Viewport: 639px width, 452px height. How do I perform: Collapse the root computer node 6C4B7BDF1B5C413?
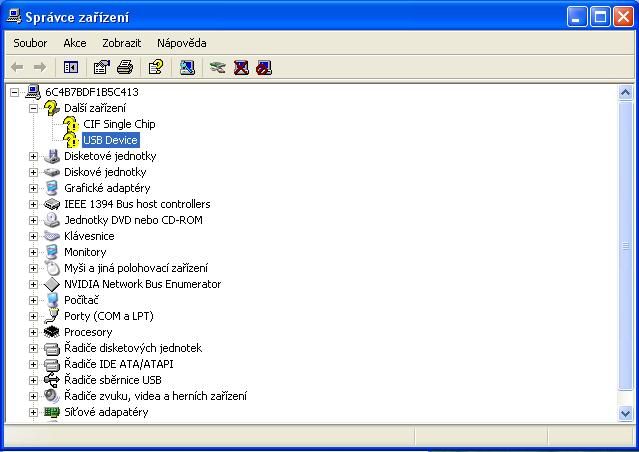tap(14, 92)
